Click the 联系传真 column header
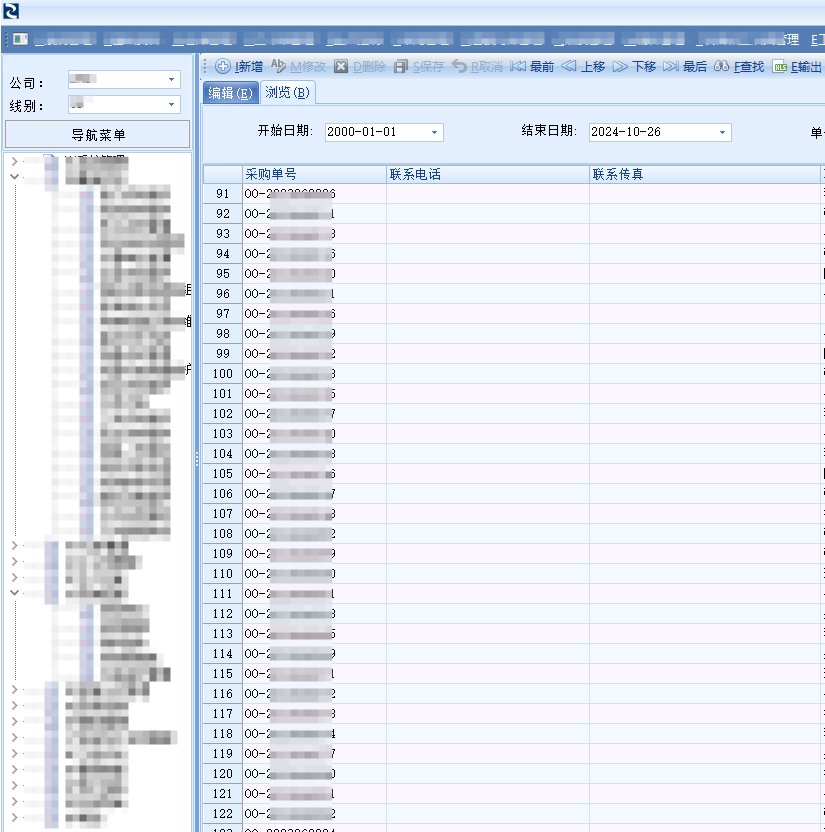The width and height of the screenshot is (825, 832). pos(703,174)
